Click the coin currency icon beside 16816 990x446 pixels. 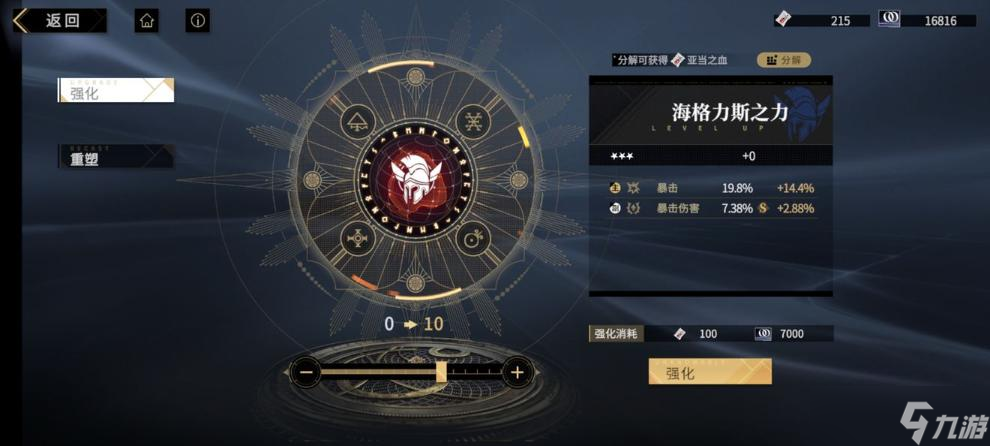tap(889, 20)
